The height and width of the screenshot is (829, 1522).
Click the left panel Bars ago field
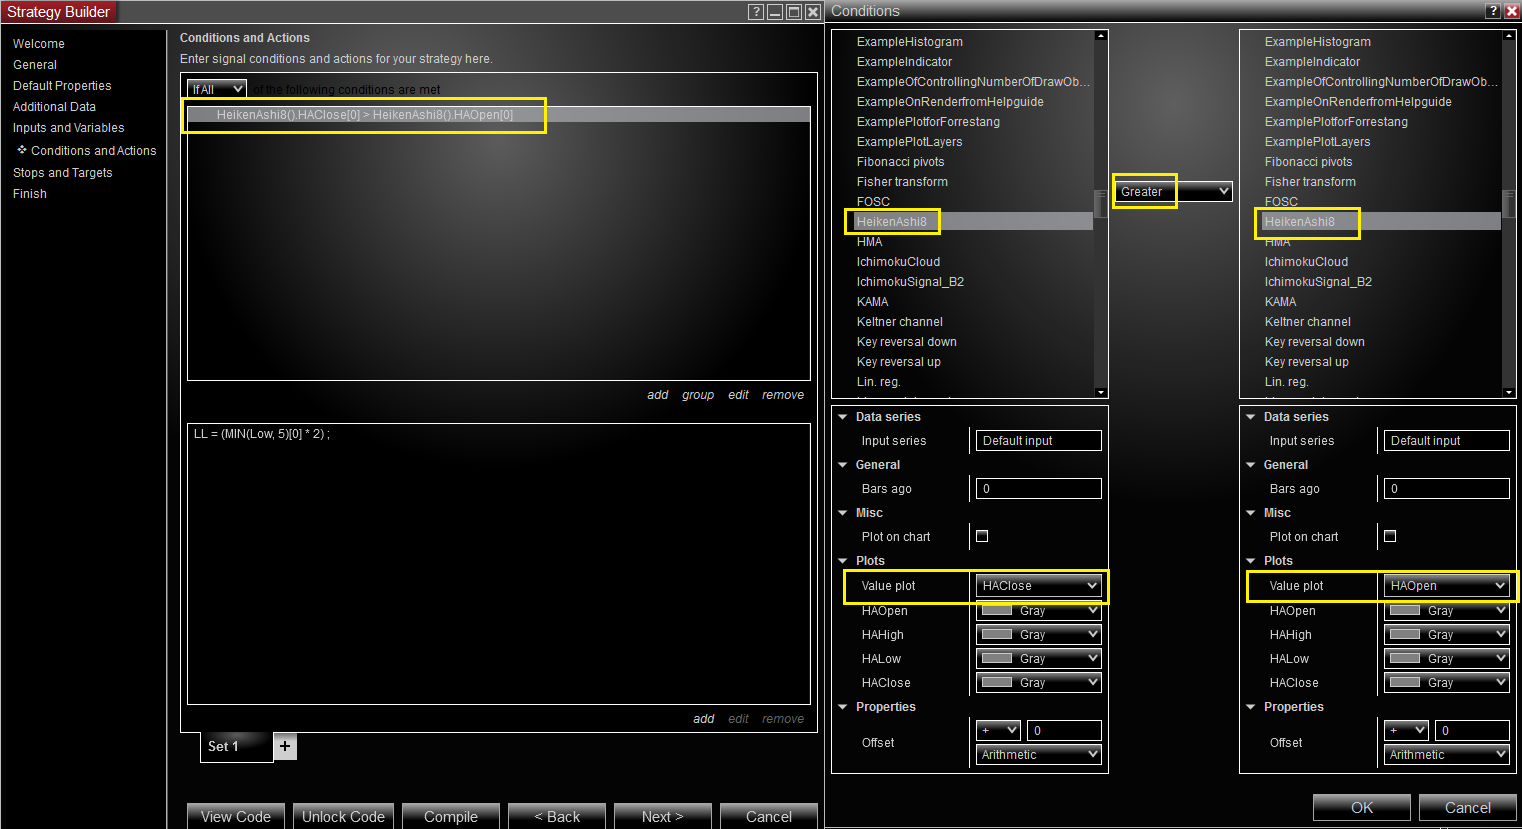pyautogui.click(x=1039, y=489)
